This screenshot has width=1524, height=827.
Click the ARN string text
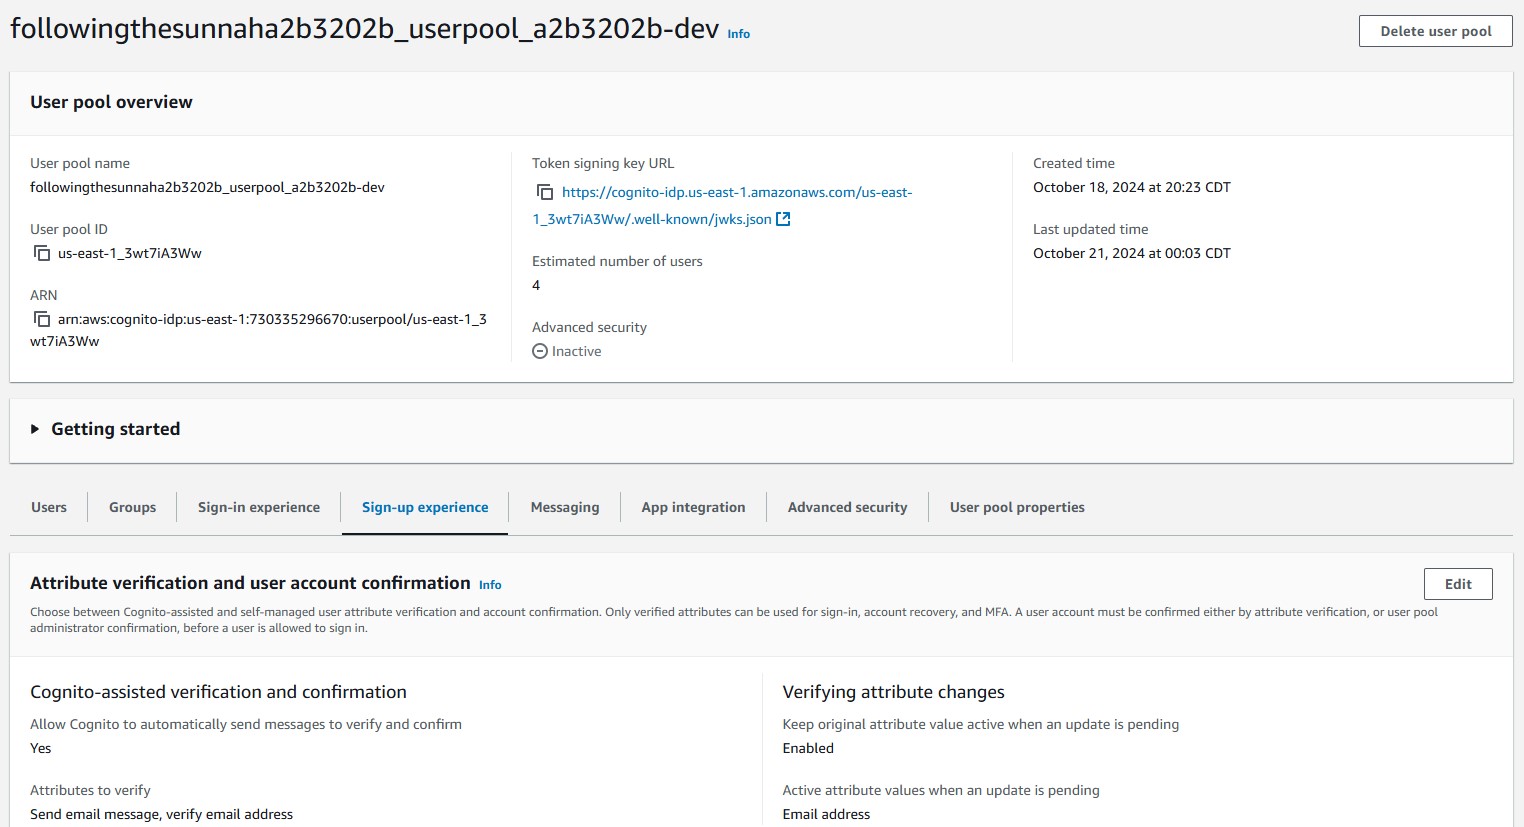tap(258, 330)
